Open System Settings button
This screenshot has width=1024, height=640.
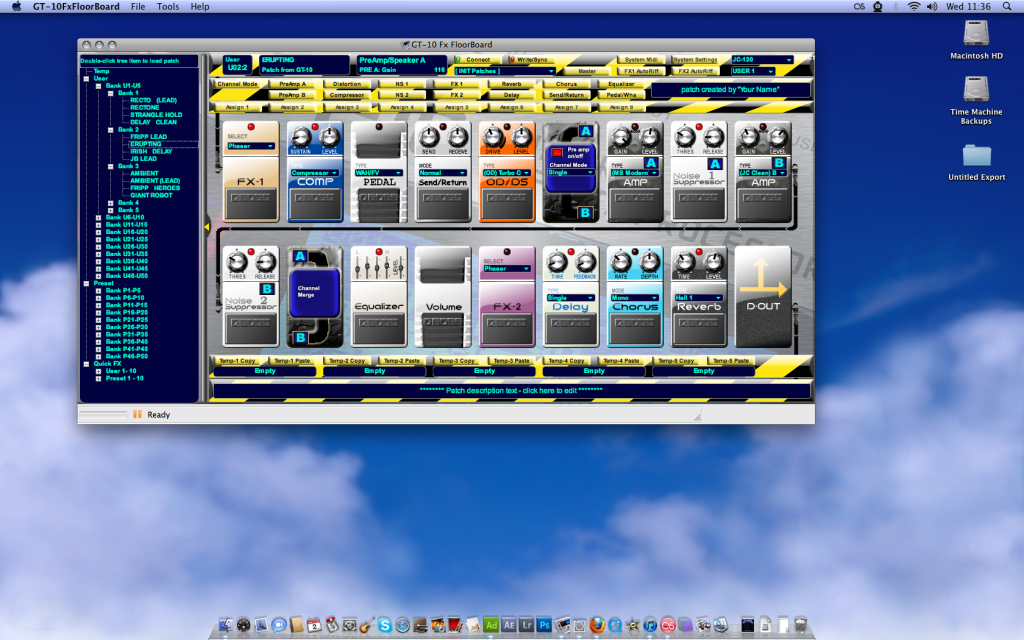695,59
